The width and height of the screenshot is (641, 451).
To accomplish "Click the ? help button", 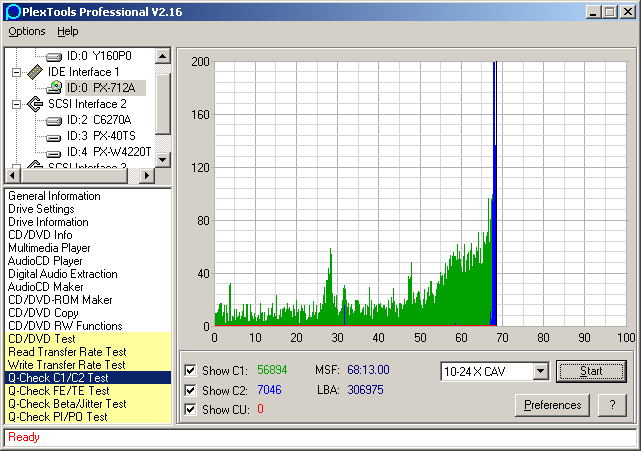I will pos(612,405).
